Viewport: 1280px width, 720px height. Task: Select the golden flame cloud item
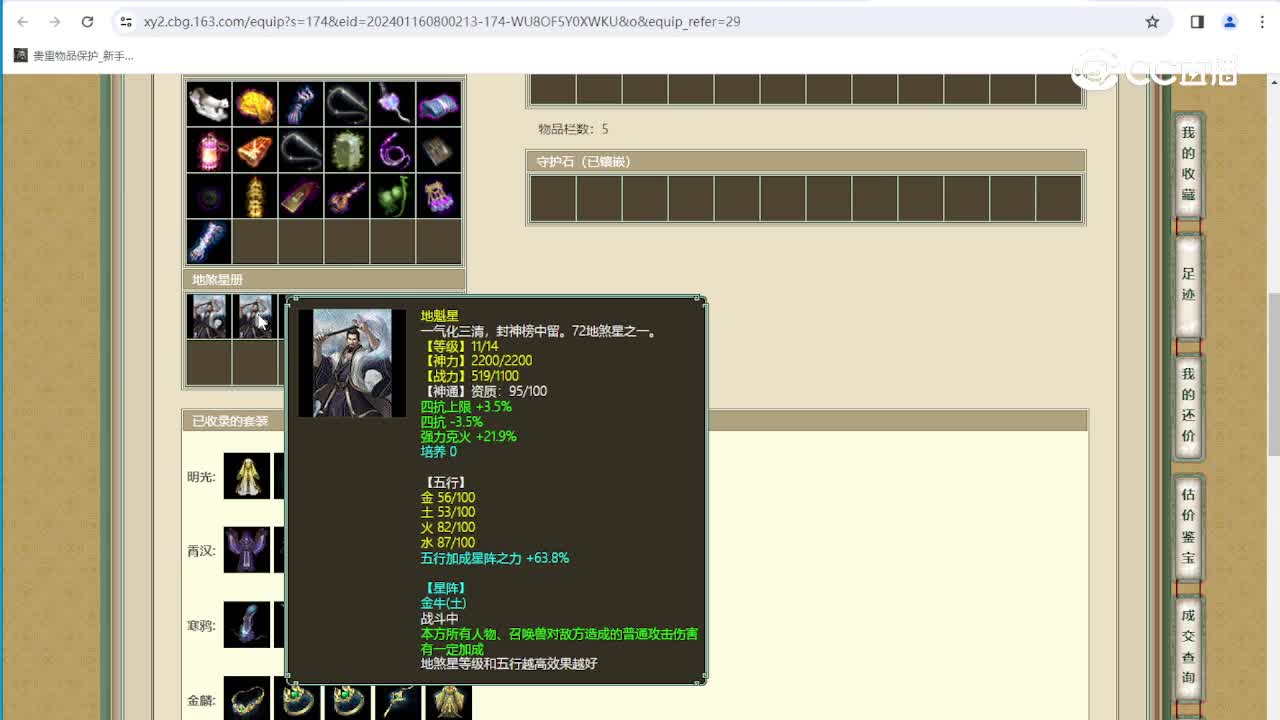(255, 103)
